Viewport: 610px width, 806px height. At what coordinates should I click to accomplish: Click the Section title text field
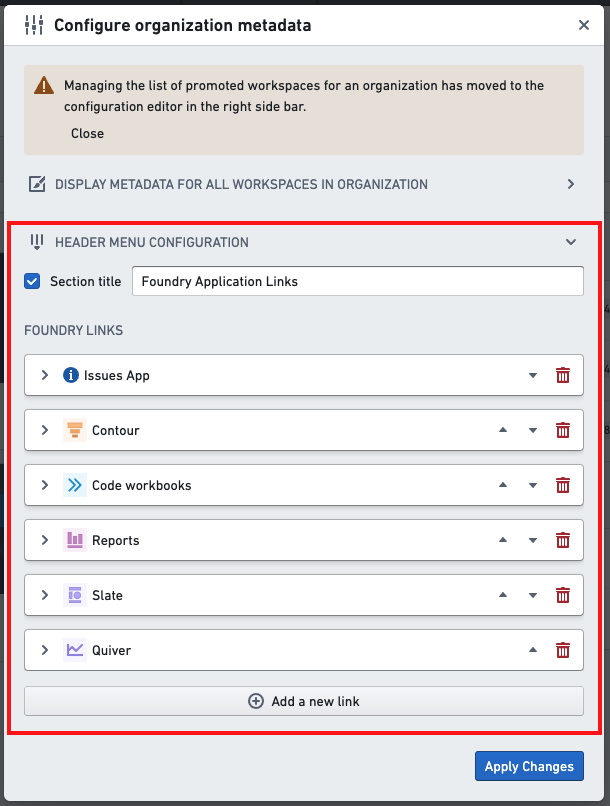coord(358,281)
